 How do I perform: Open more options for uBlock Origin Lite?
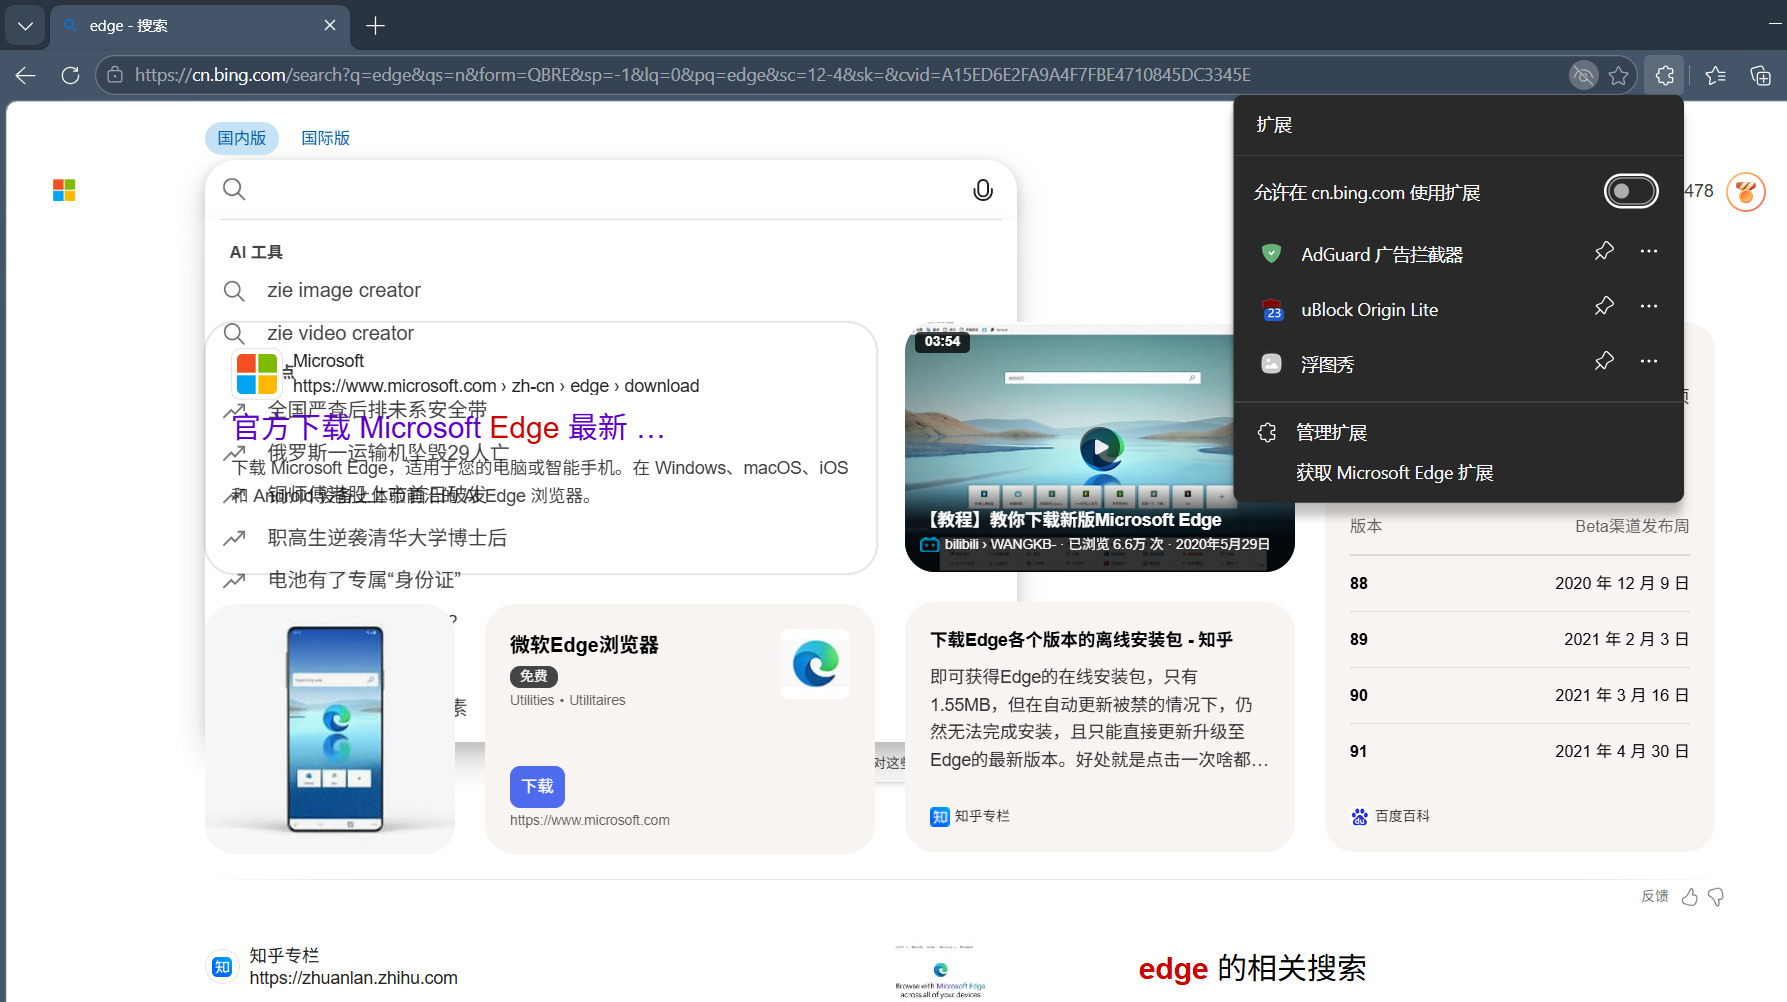[1649, 306]
